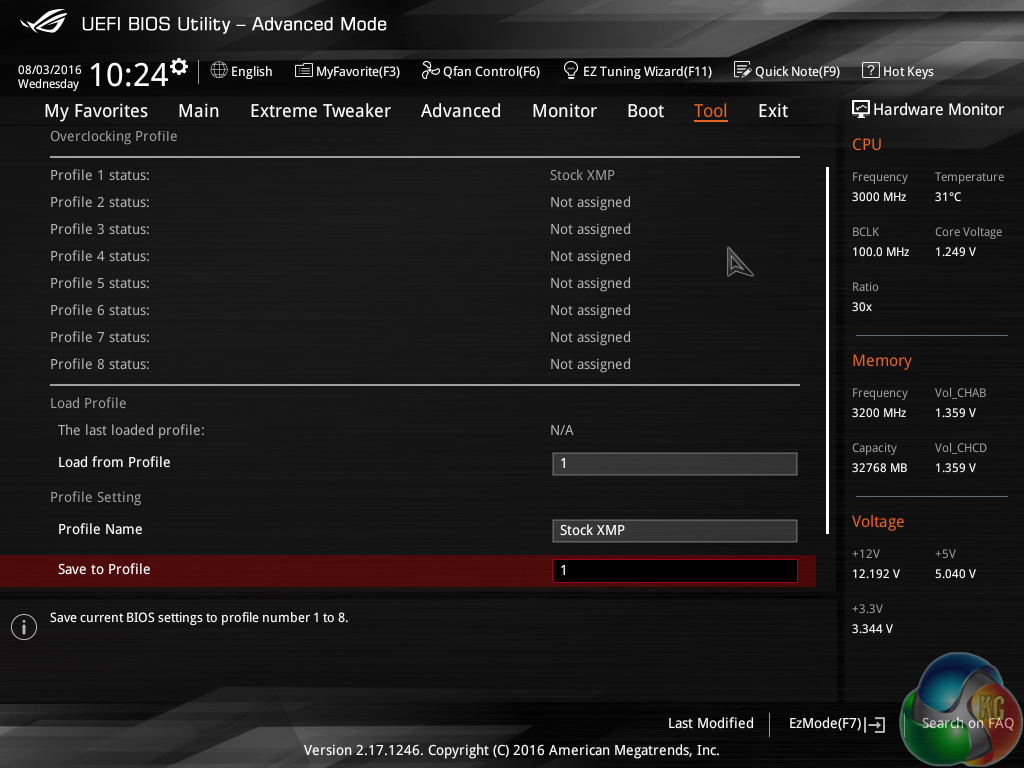
Task: Open MyFavorite(F3) list icon
Action: click(x=303, y=70)
